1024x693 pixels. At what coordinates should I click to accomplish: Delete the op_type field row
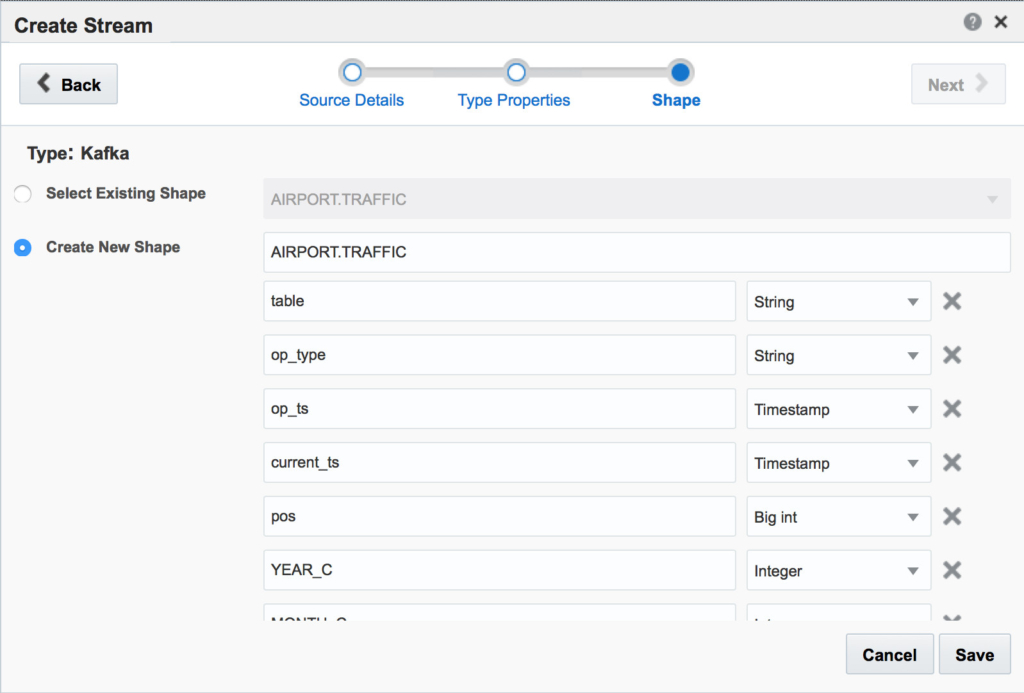[x=952, y=355]
